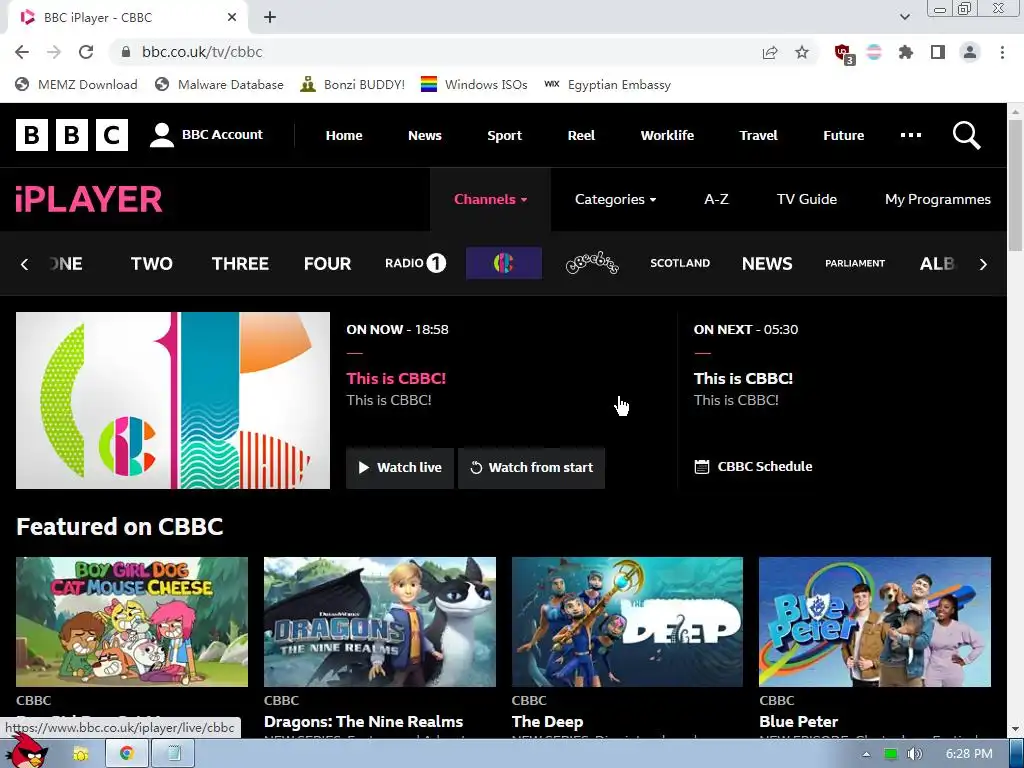This screenshot has width=1024, height=768.
Task: Select the BBC NEWS channel in the carousel
Action: 767,263
